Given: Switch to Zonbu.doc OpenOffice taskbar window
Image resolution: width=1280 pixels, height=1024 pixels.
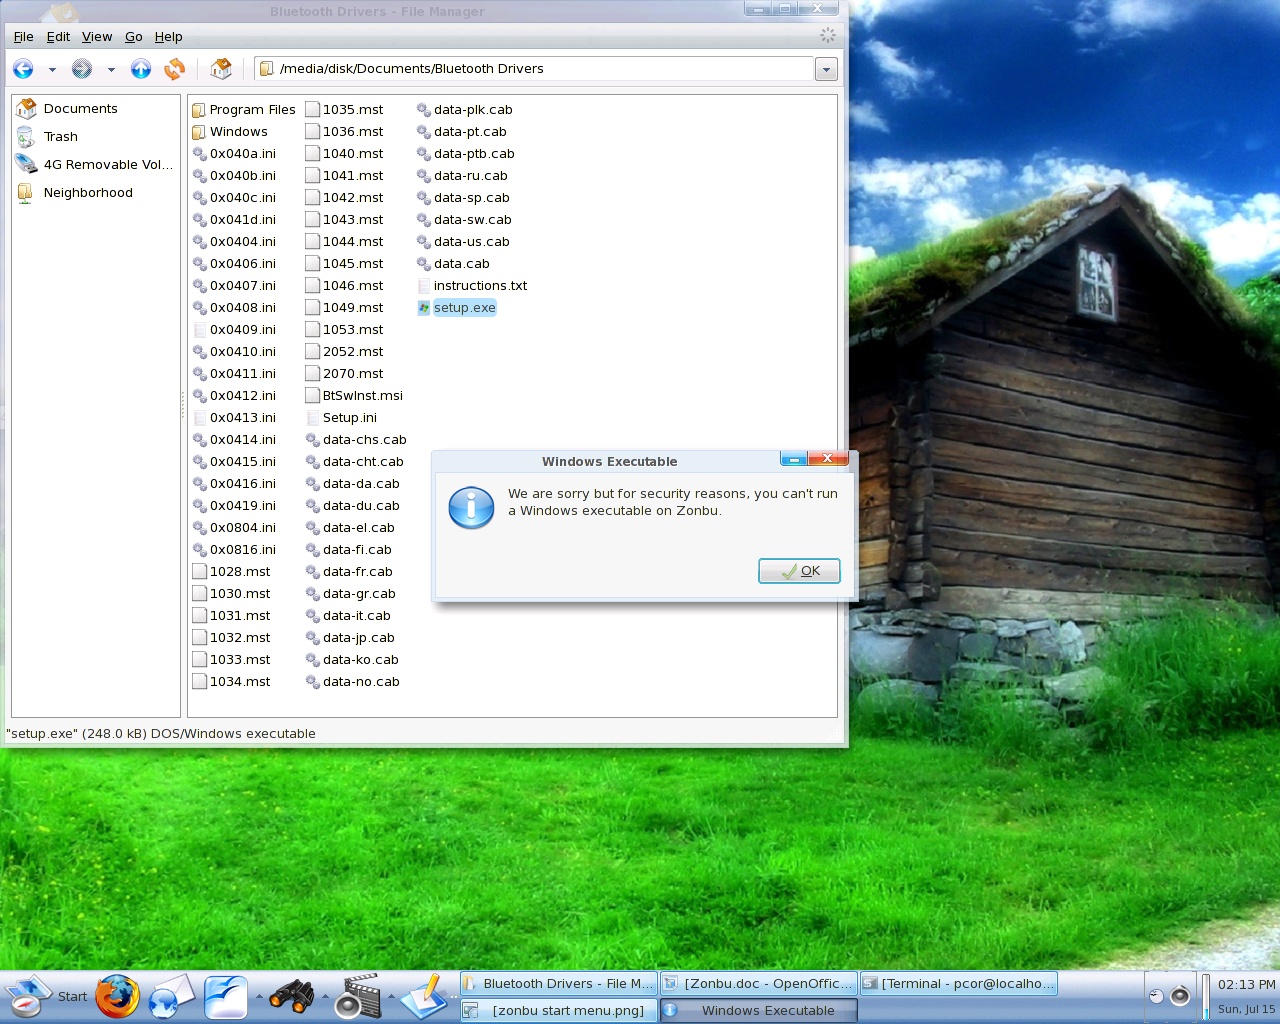Looking at the screenshot, I should (759, 984).
